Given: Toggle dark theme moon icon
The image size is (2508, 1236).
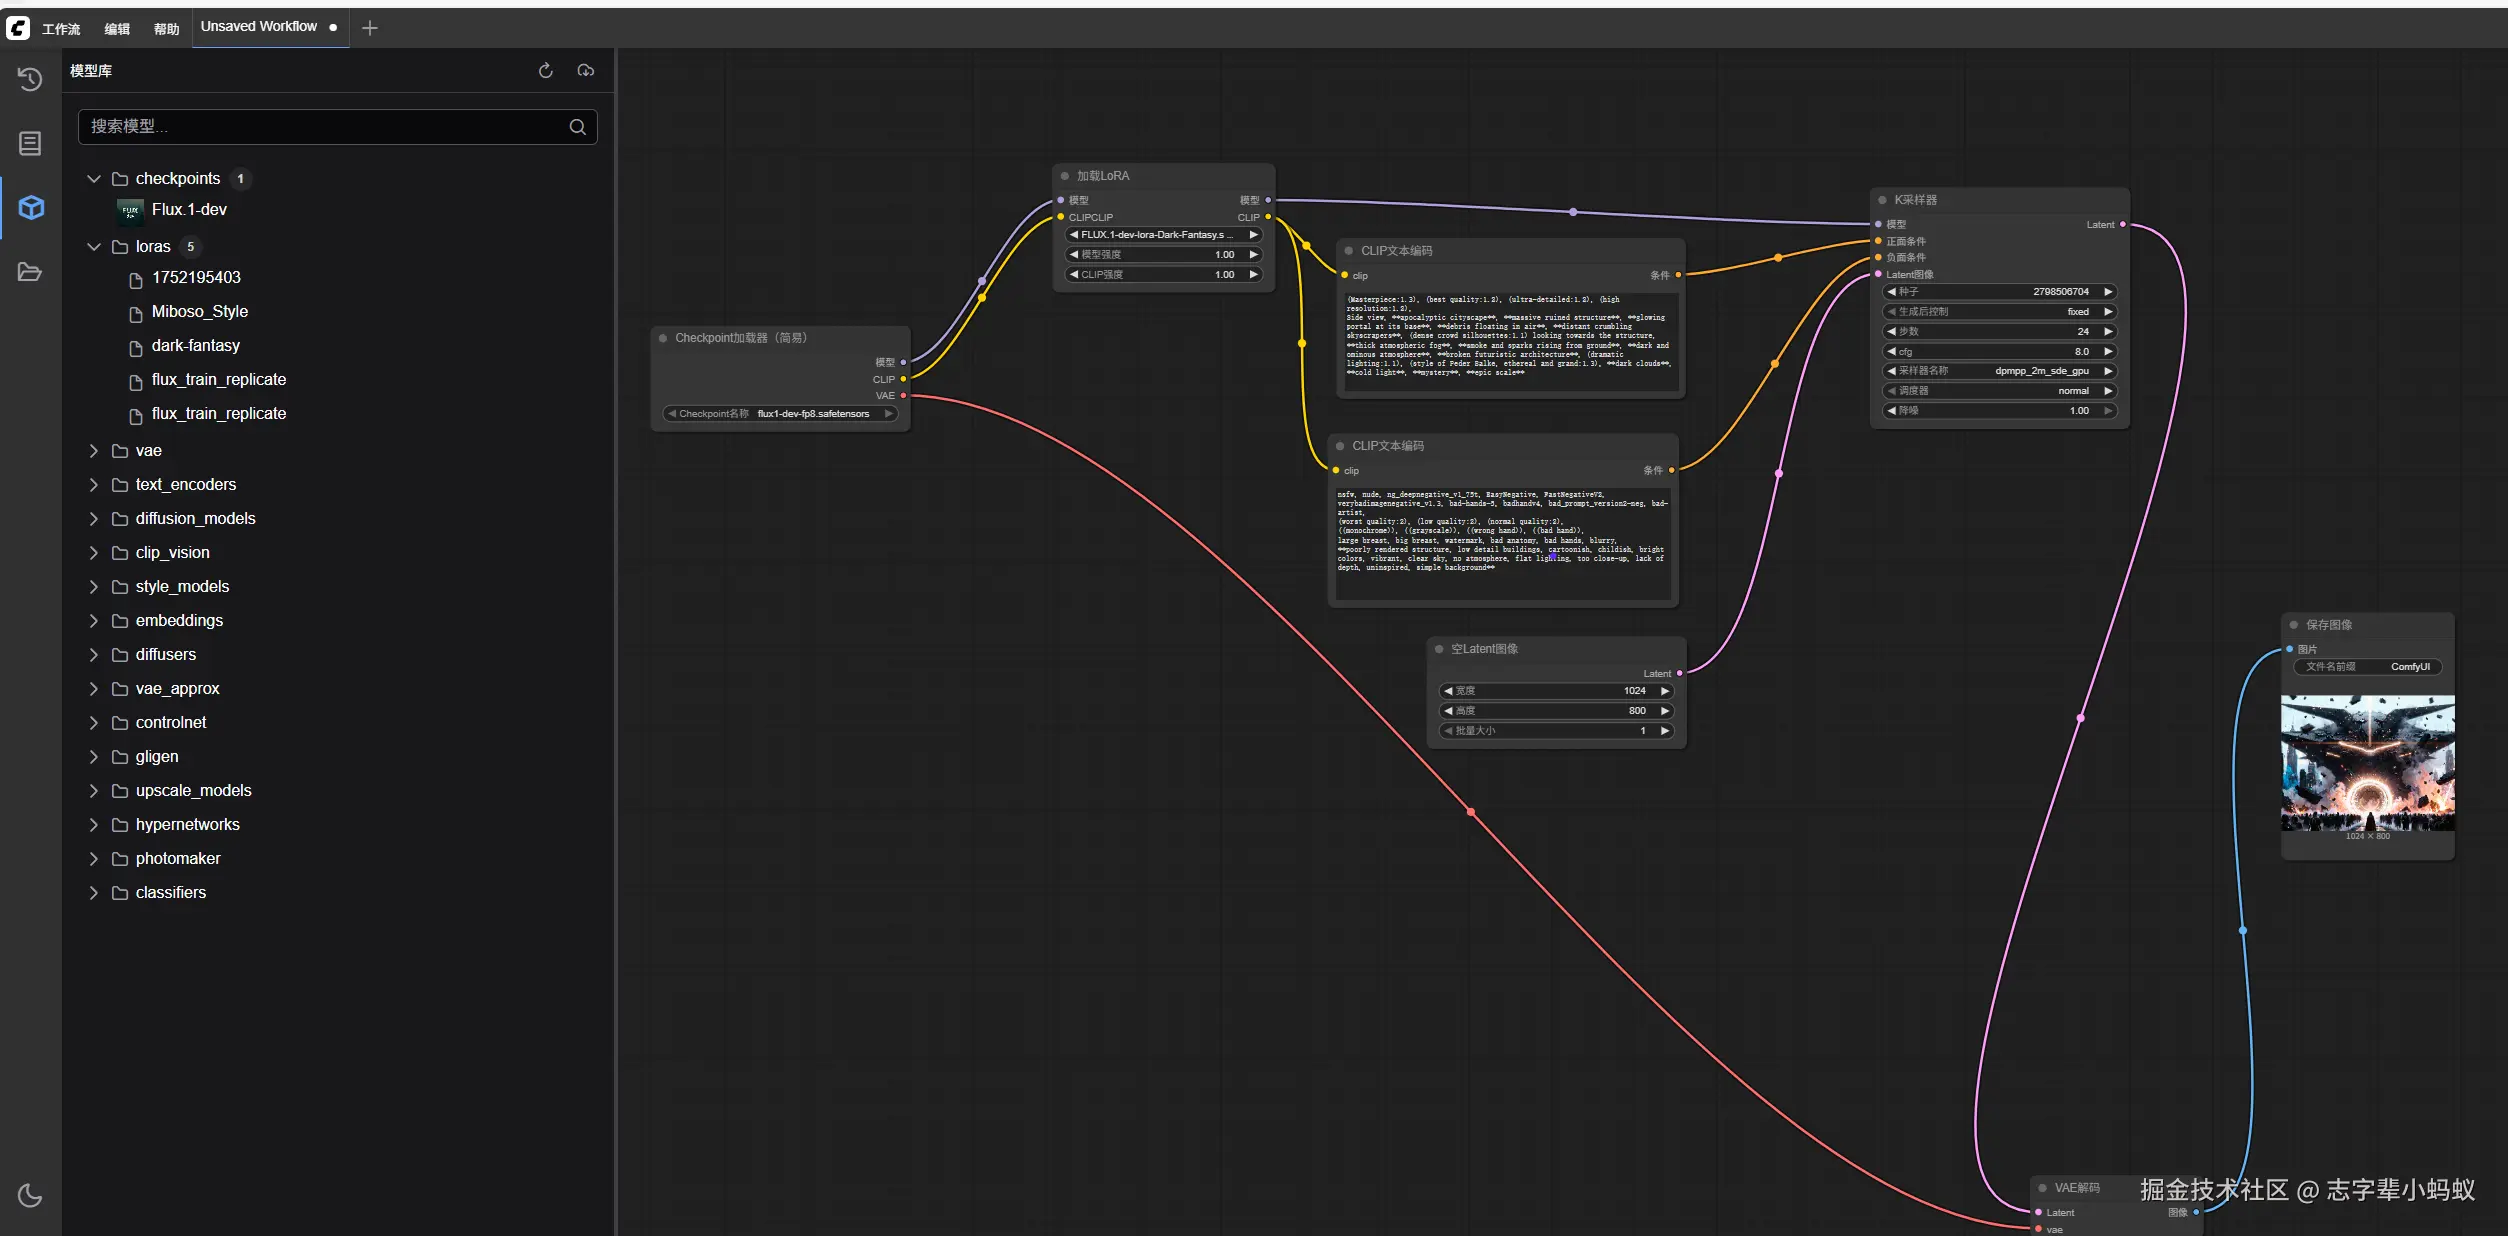Looking at the screenshot, I should [x=30, y=1194].
